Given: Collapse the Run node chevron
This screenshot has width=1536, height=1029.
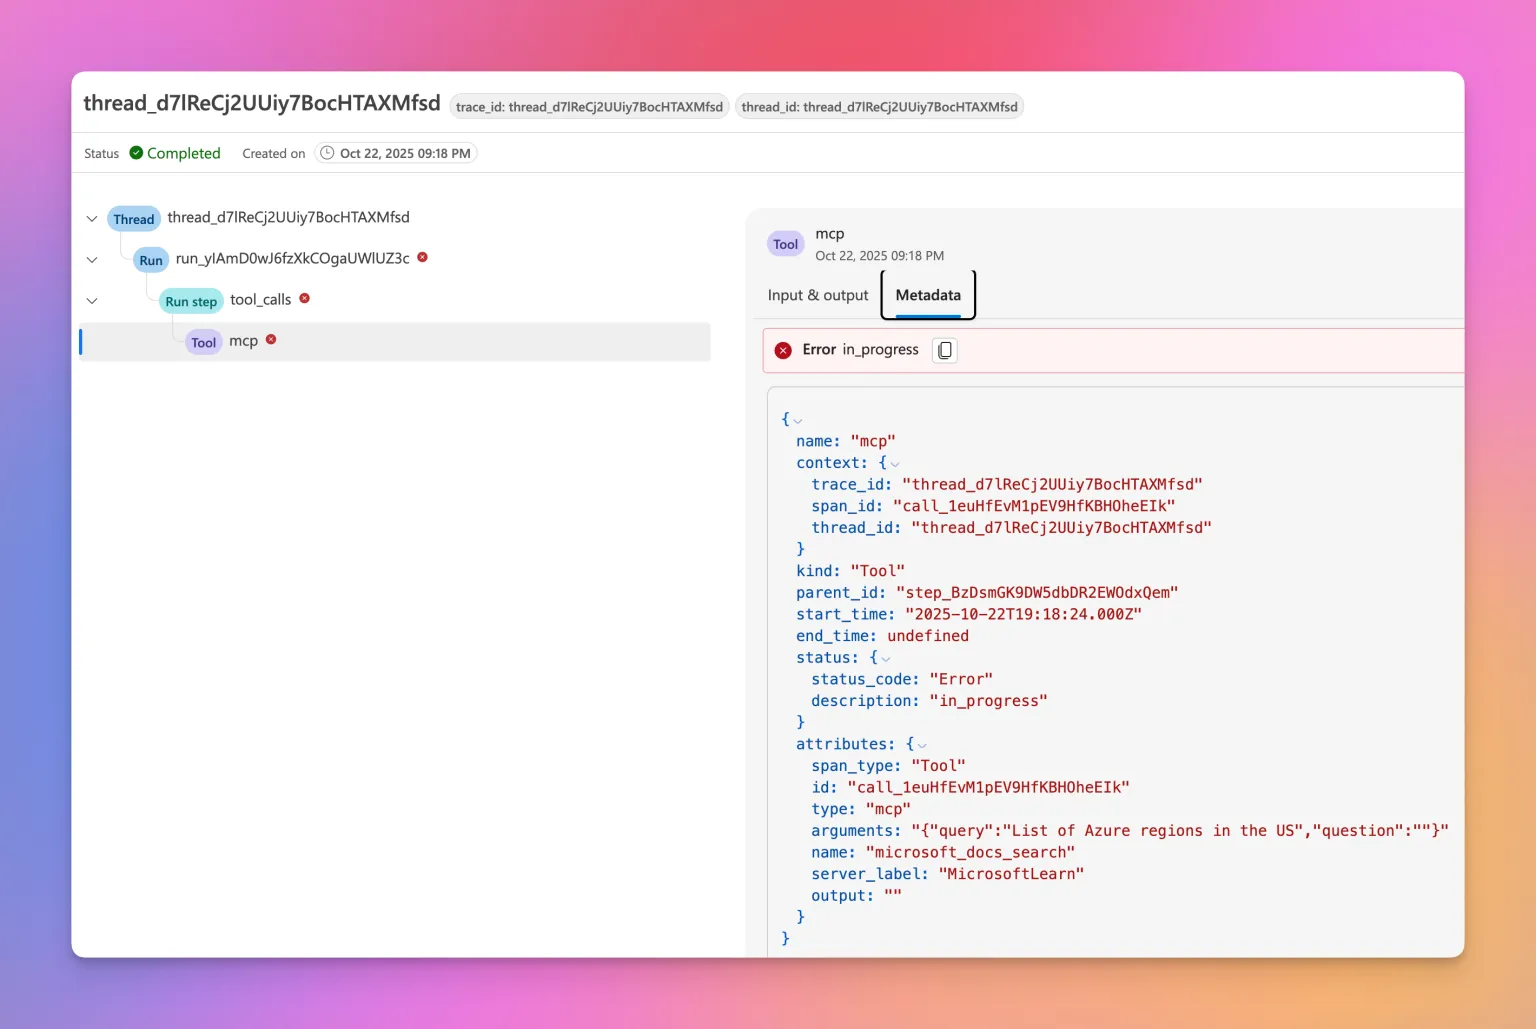Looking at the screenshot, I should click(x=92, y=260).
